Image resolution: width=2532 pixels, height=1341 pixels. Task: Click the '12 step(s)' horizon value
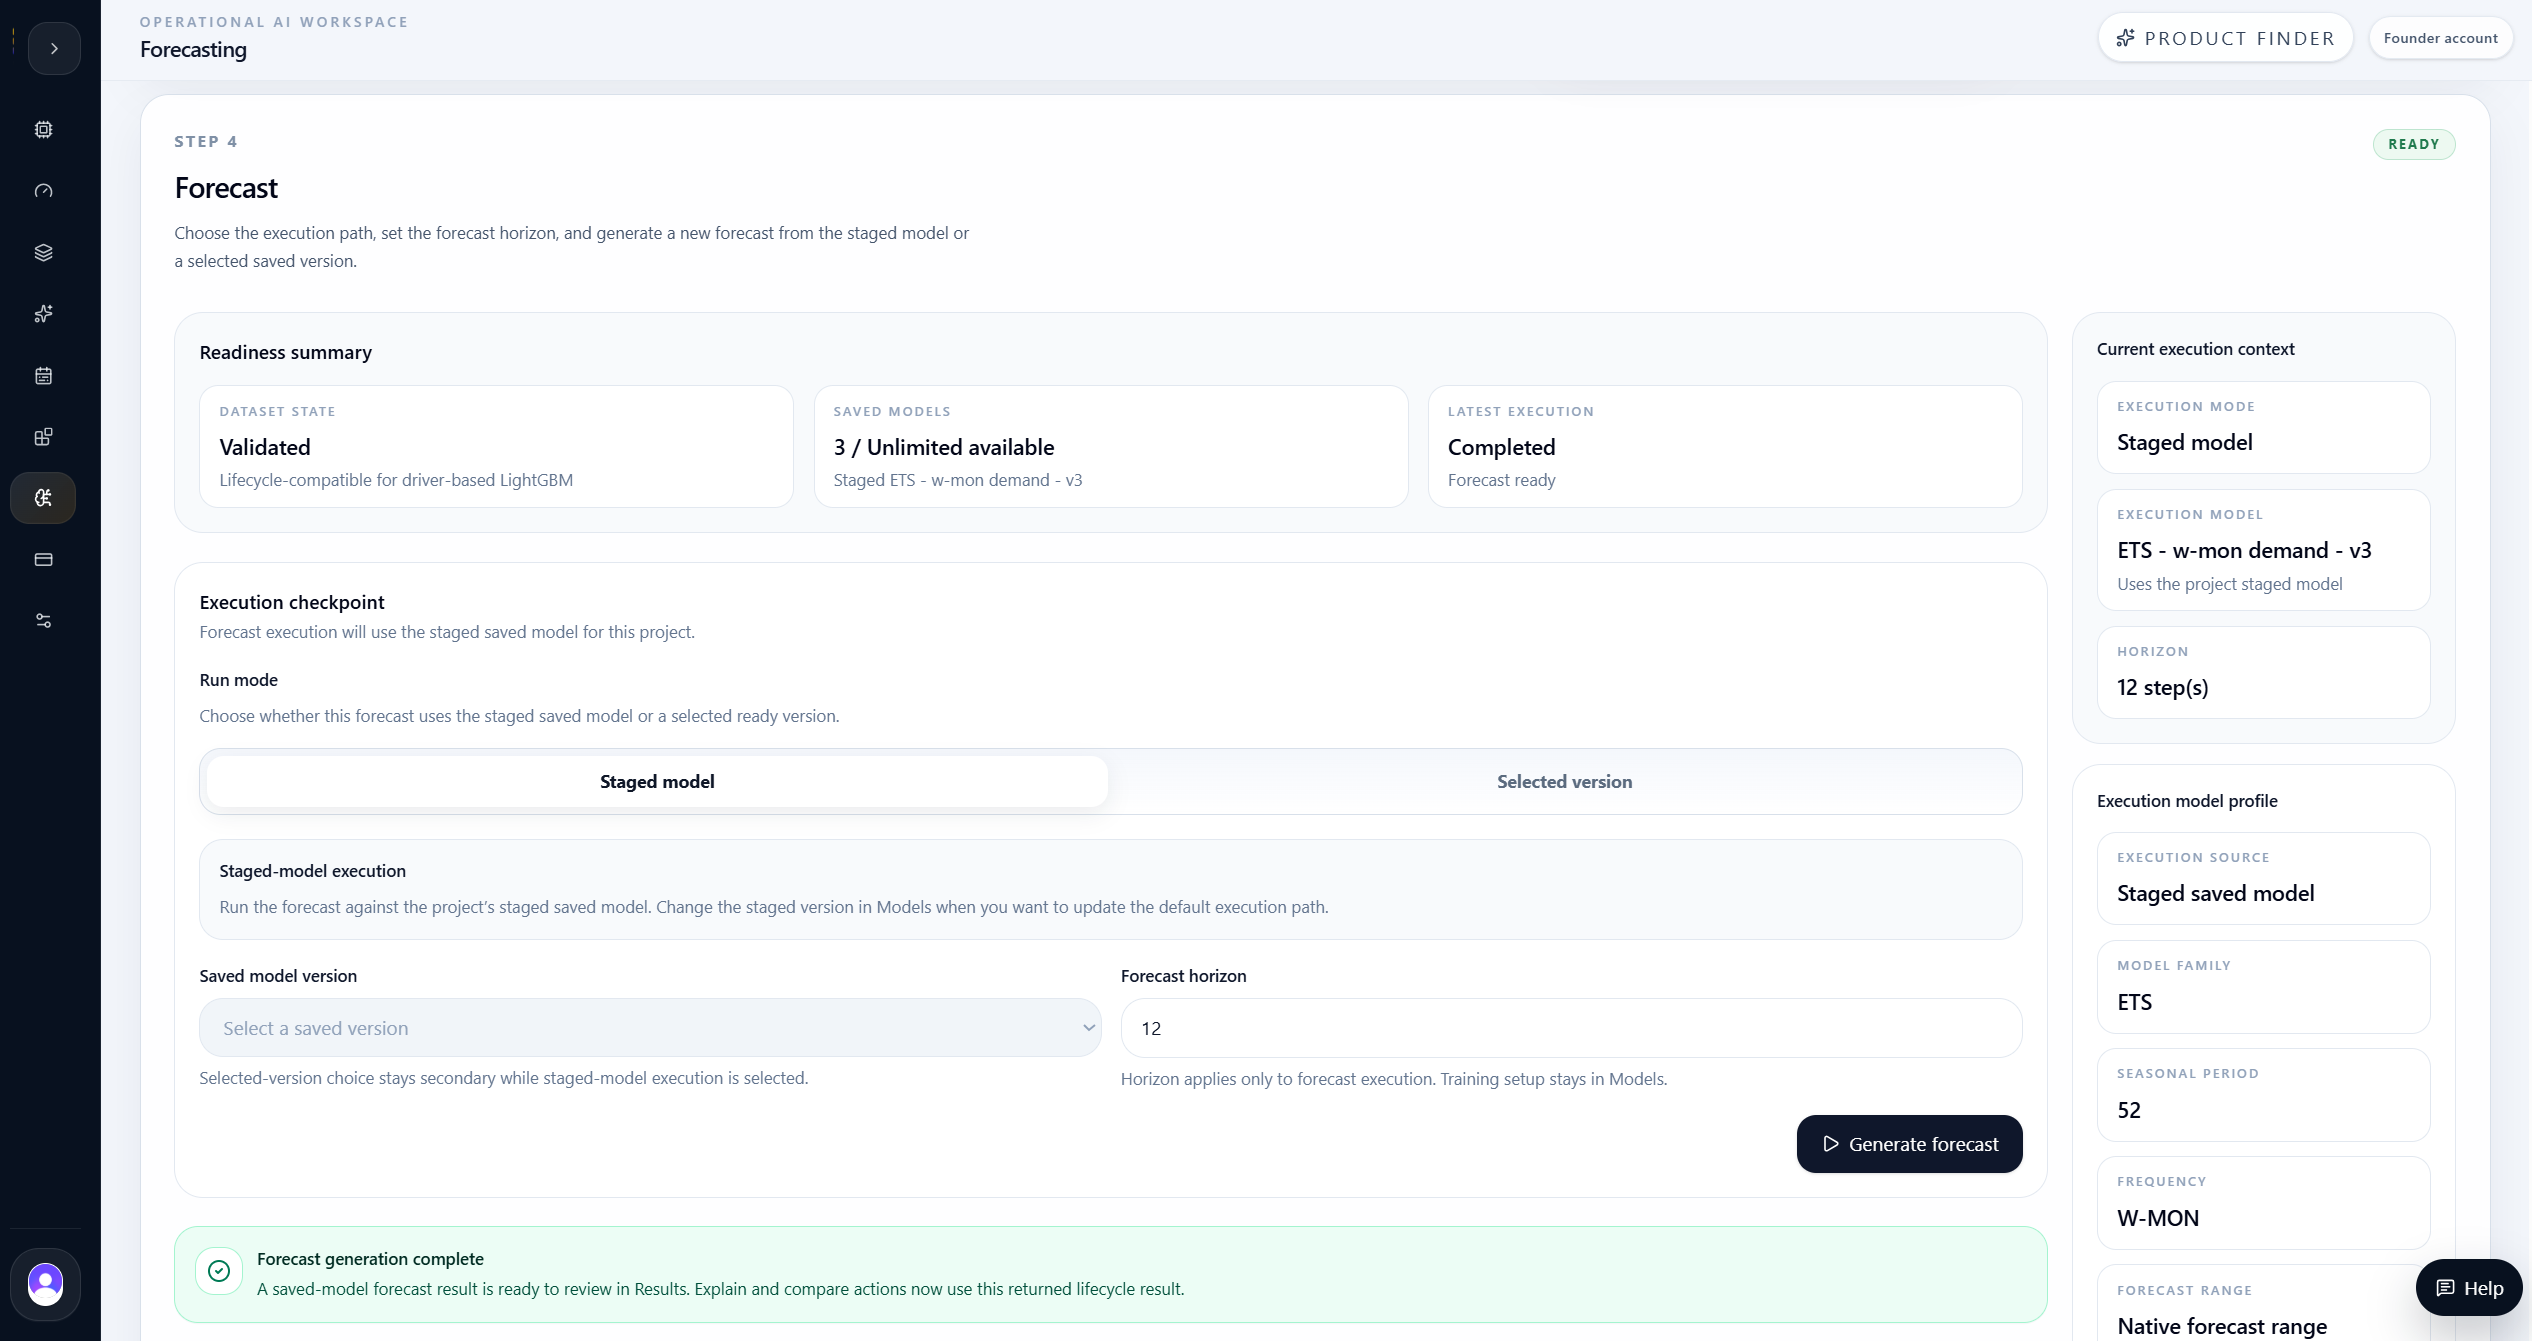click(2162, 687)
